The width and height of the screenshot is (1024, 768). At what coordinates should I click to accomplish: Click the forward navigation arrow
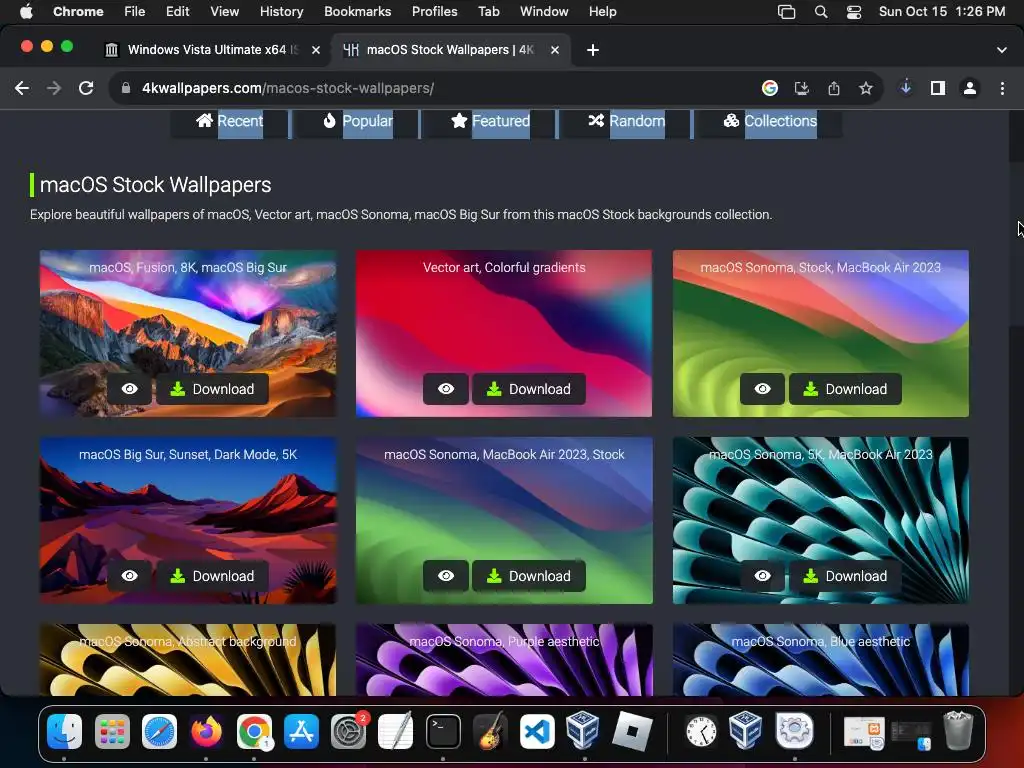point(54,88)
